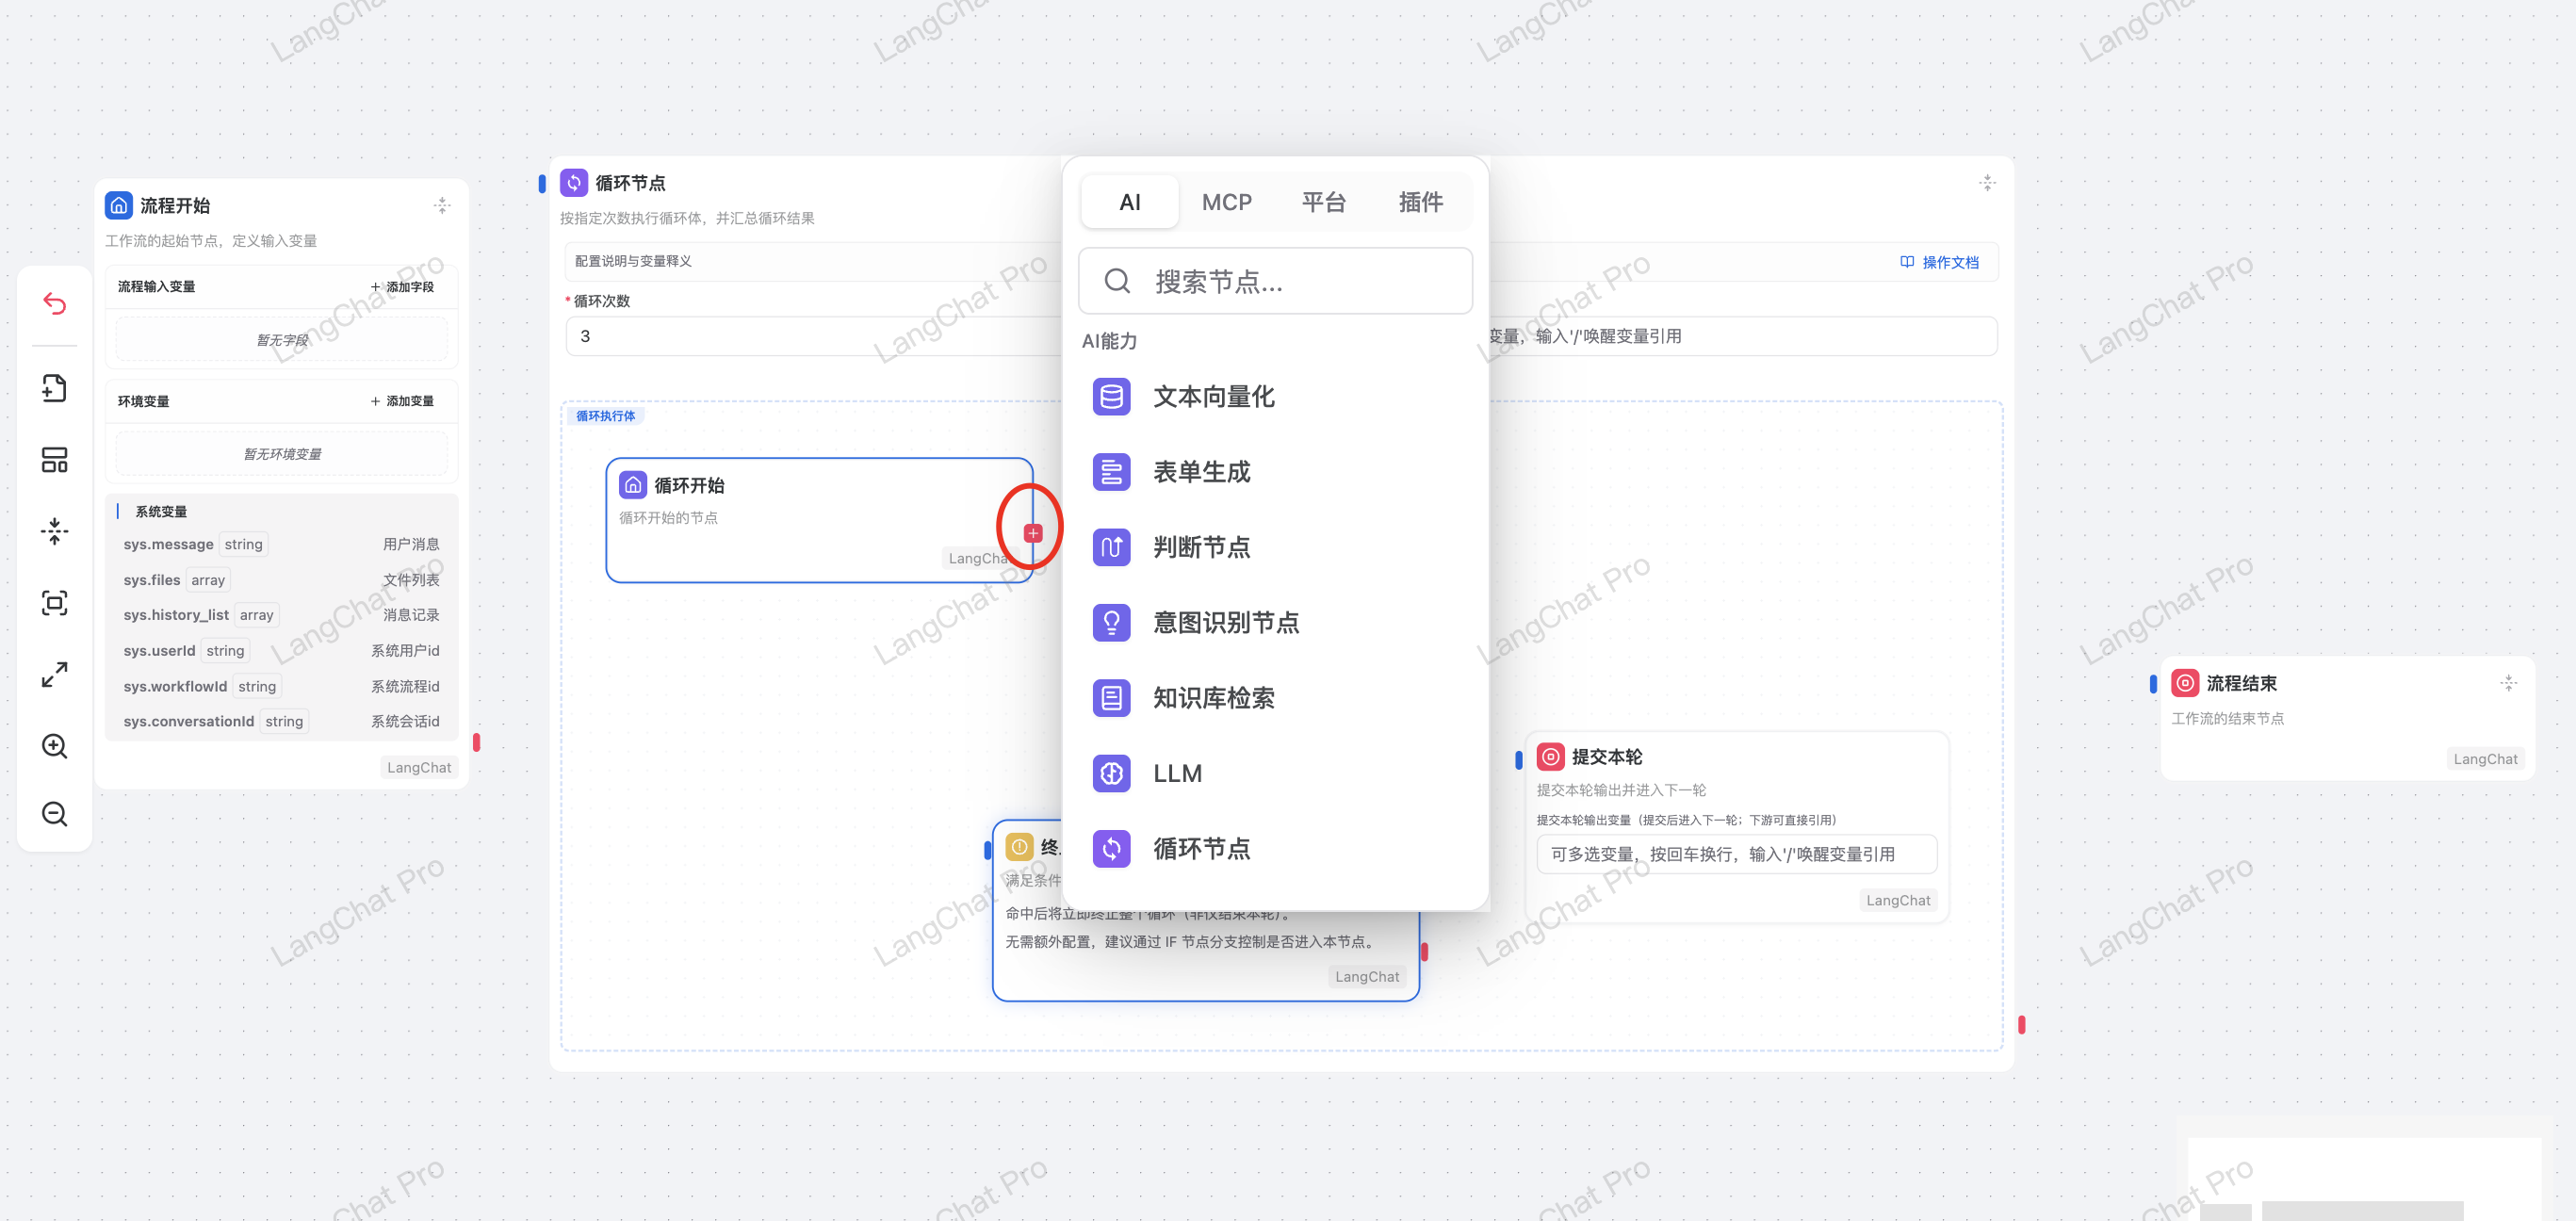Collapse the 循环节点 panel
Screen dimensions: 2576x1221
[x=1987, y=182]
